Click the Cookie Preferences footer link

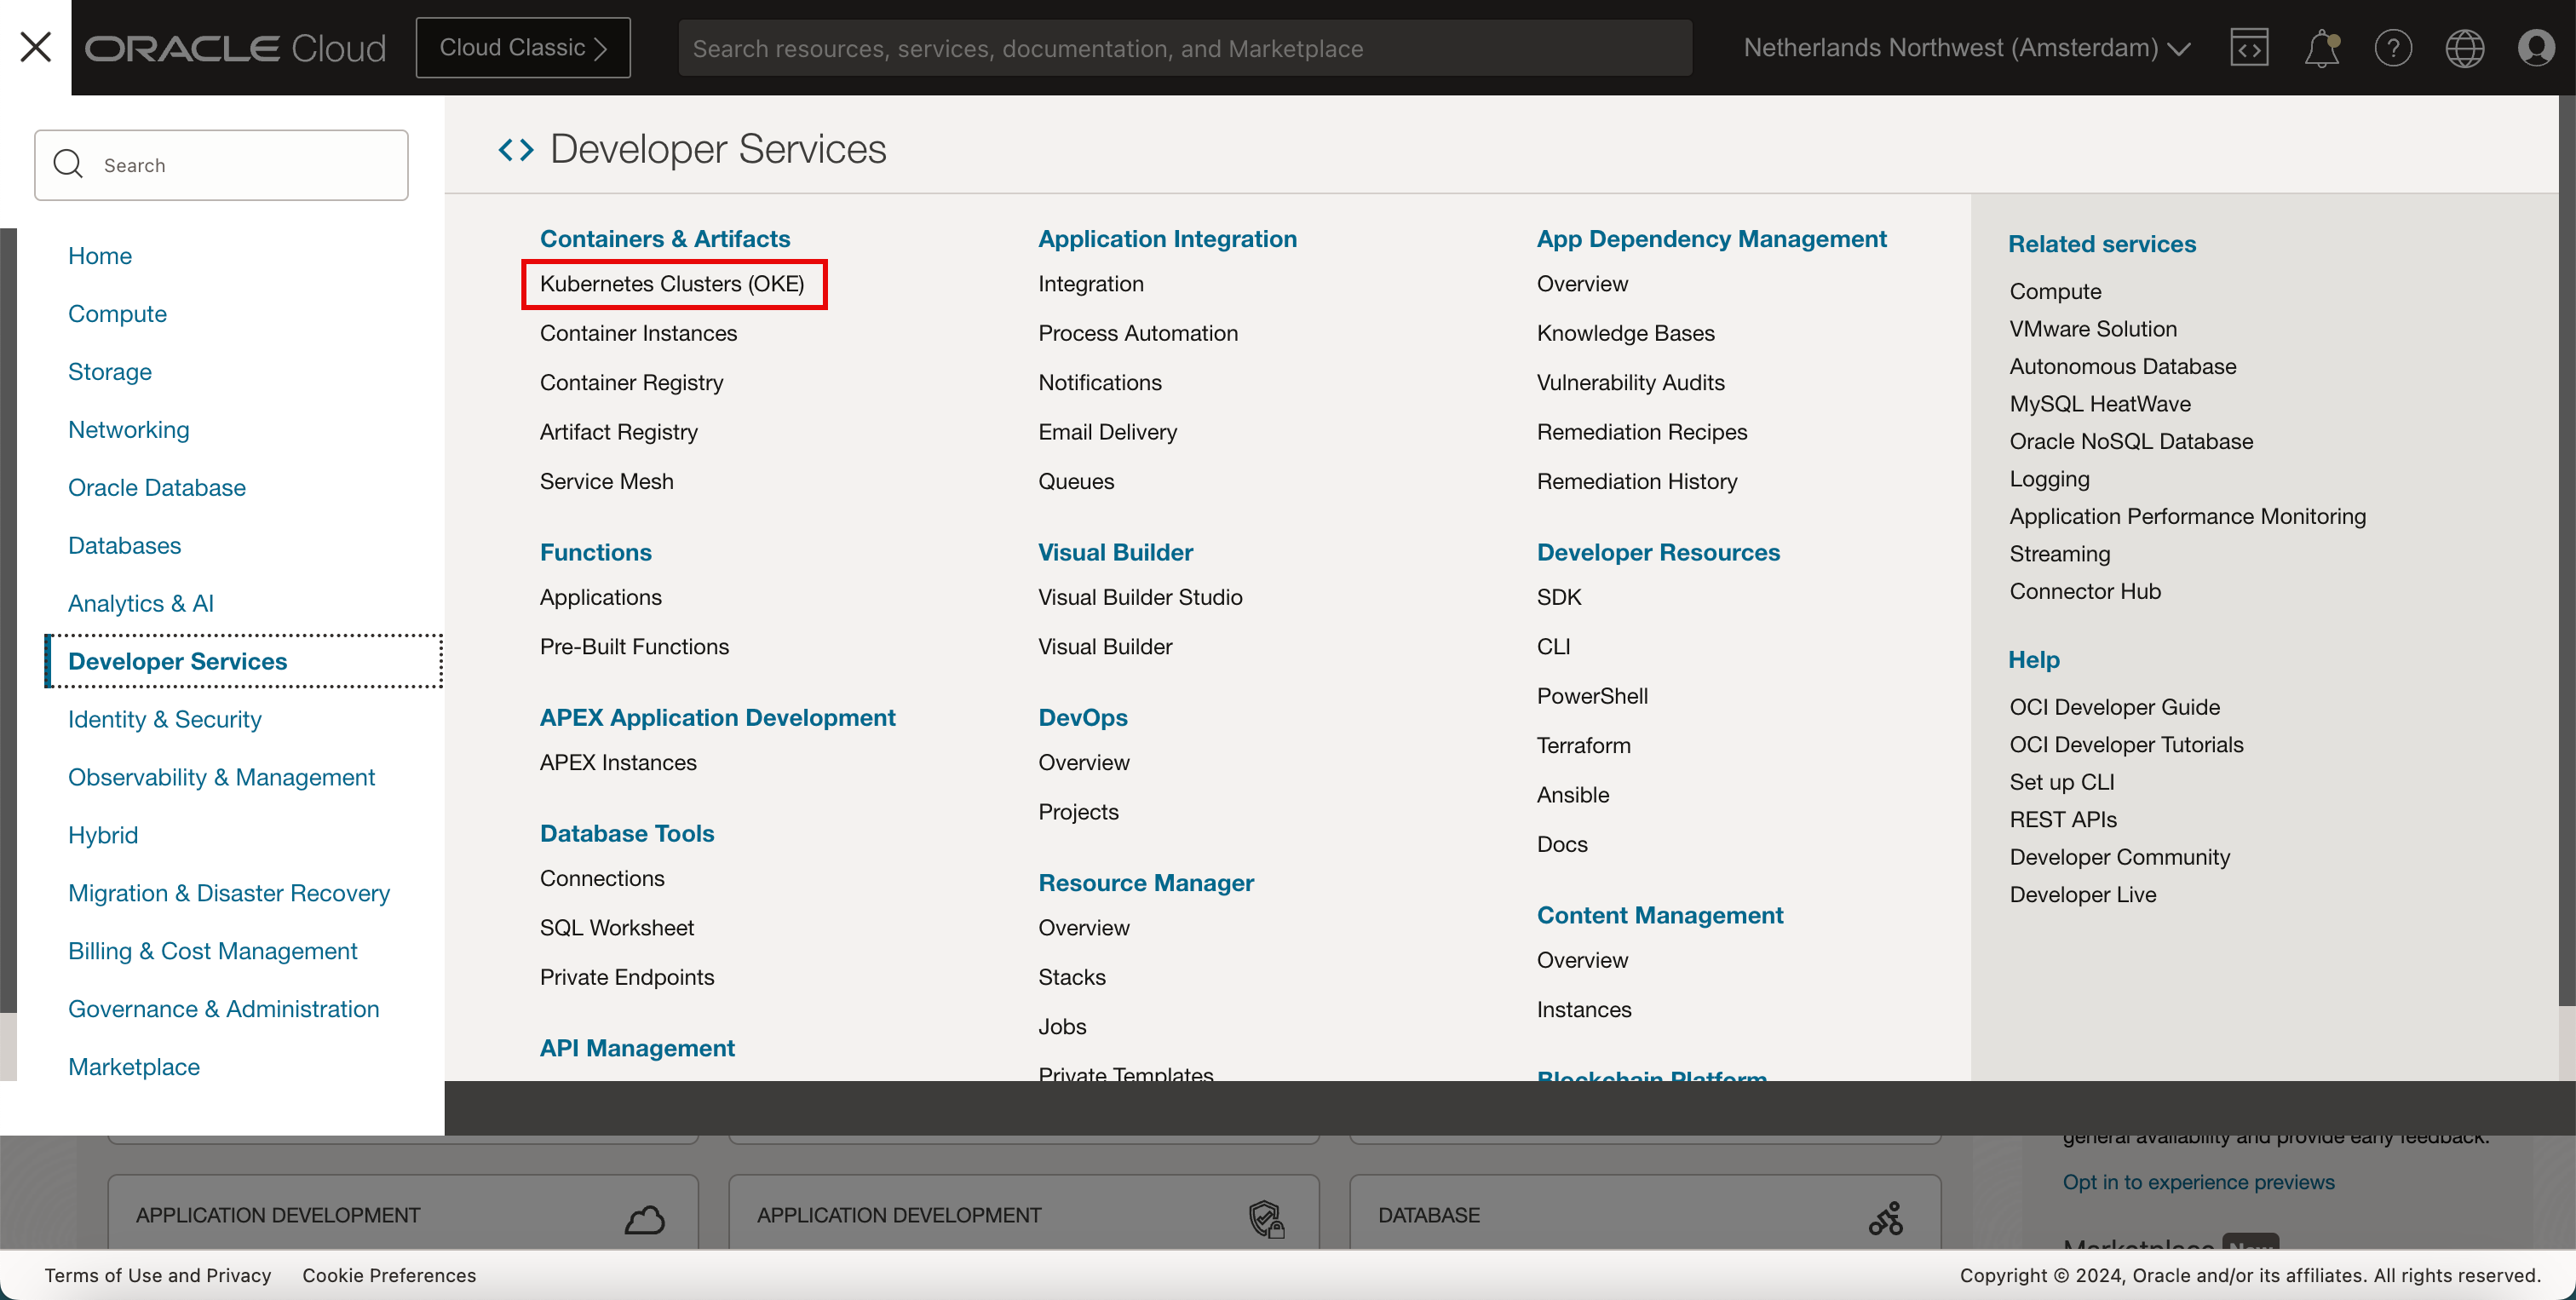pyautogui.click(x=389, y=1275)
